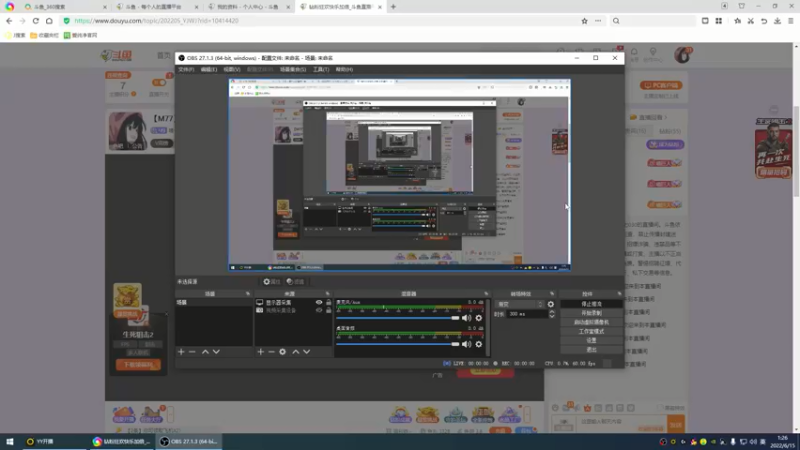Select the display capture source row
The width and height of the screenshot is (800, 450).
pos(293,303)
